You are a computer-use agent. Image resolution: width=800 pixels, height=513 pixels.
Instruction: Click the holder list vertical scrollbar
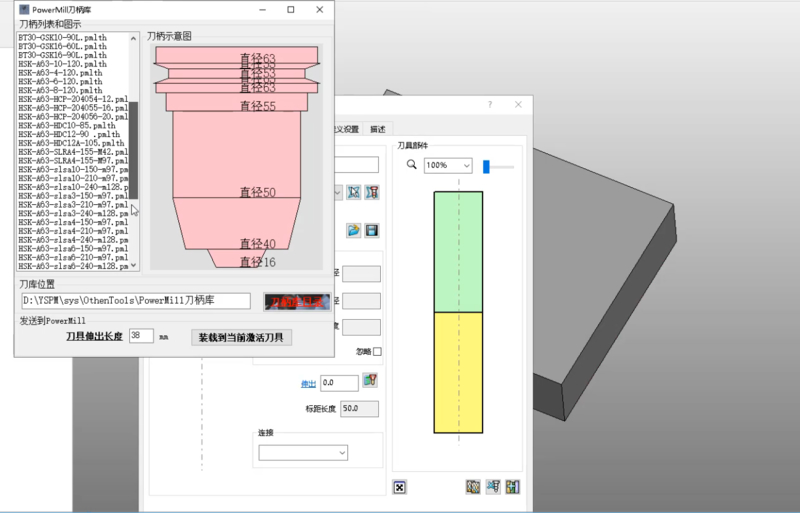[x=135, y=150]
